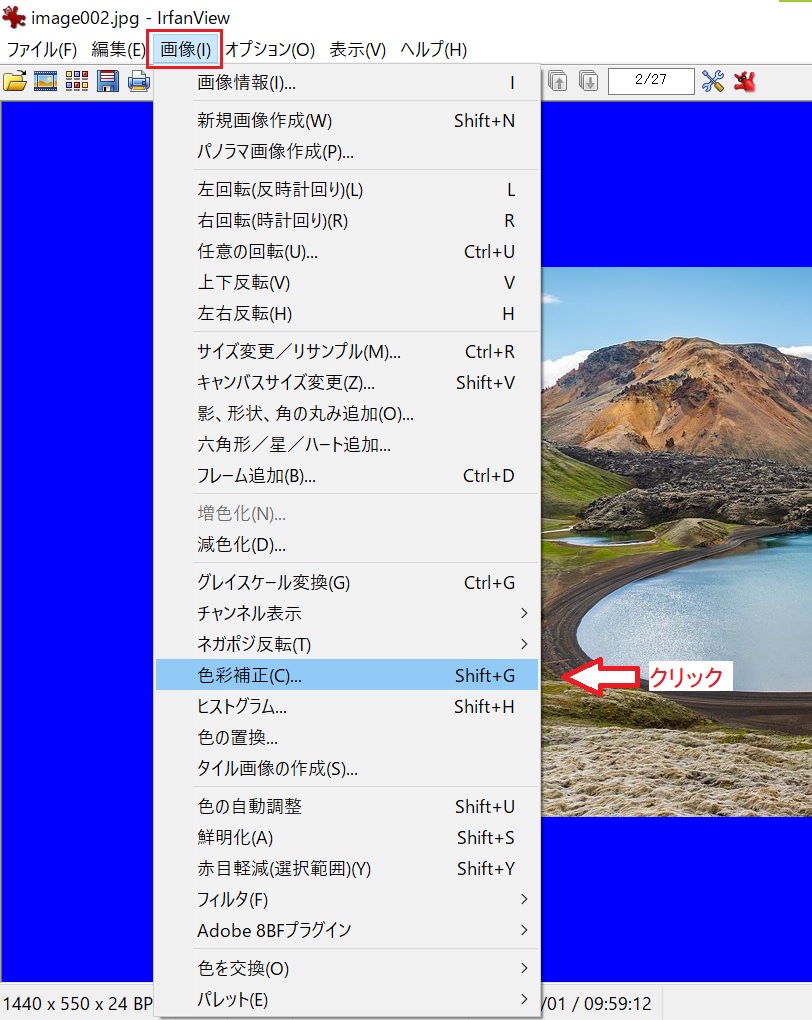The image size is (812, 1020).
Task: Choose グレイスケール変換 in the image menu
Action: pos(300,582)
